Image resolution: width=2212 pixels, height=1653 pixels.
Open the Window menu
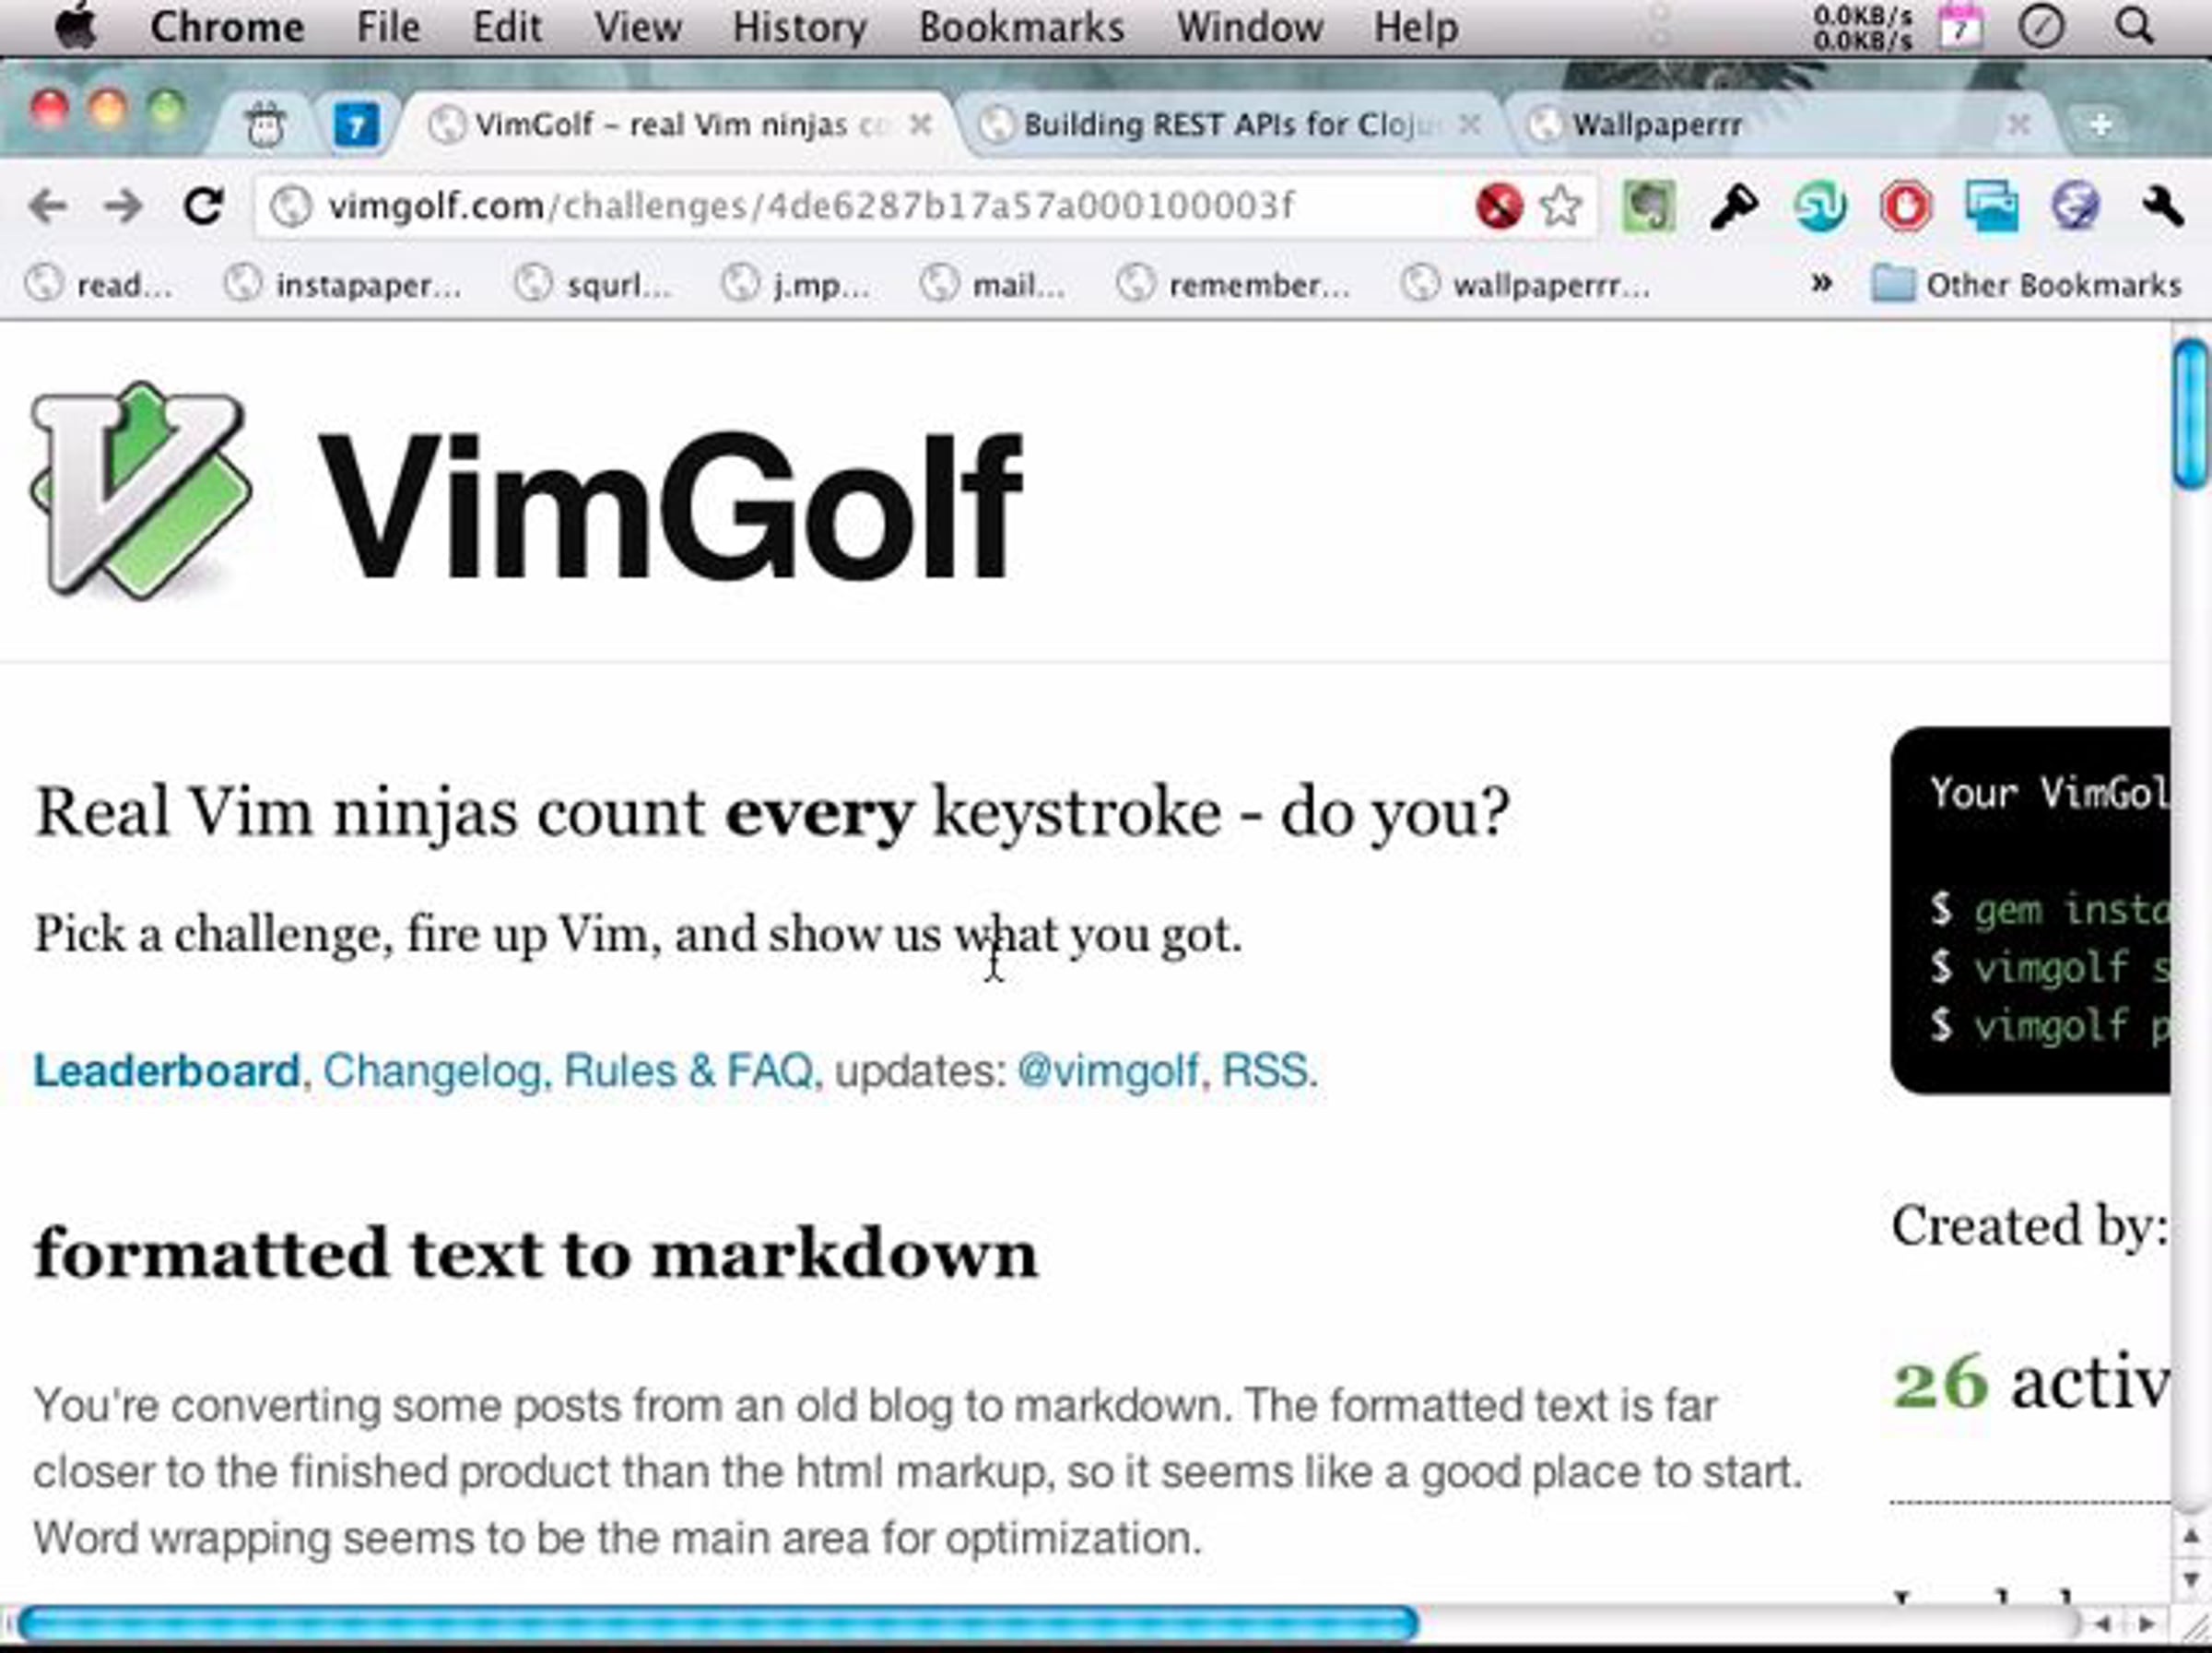click(x=1249, y=27)
